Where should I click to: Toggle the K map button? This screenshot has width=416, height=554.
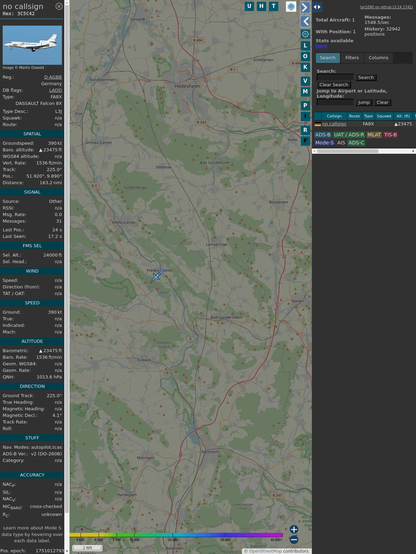tap(305, 67)
